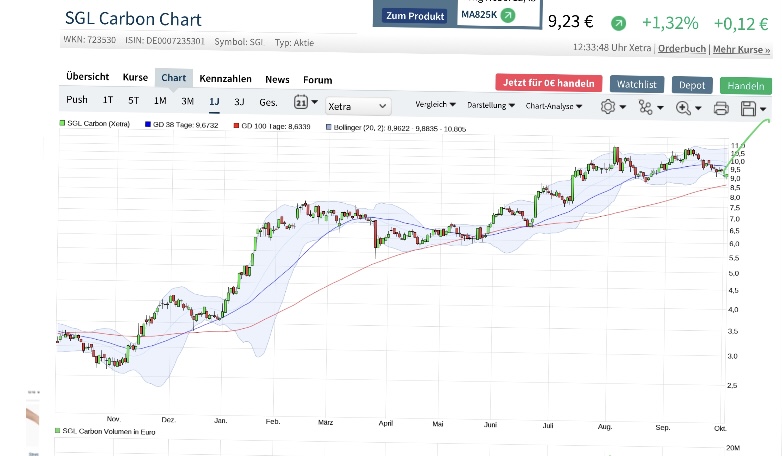Open the Xetra exchange dropdown

[357, 106]
